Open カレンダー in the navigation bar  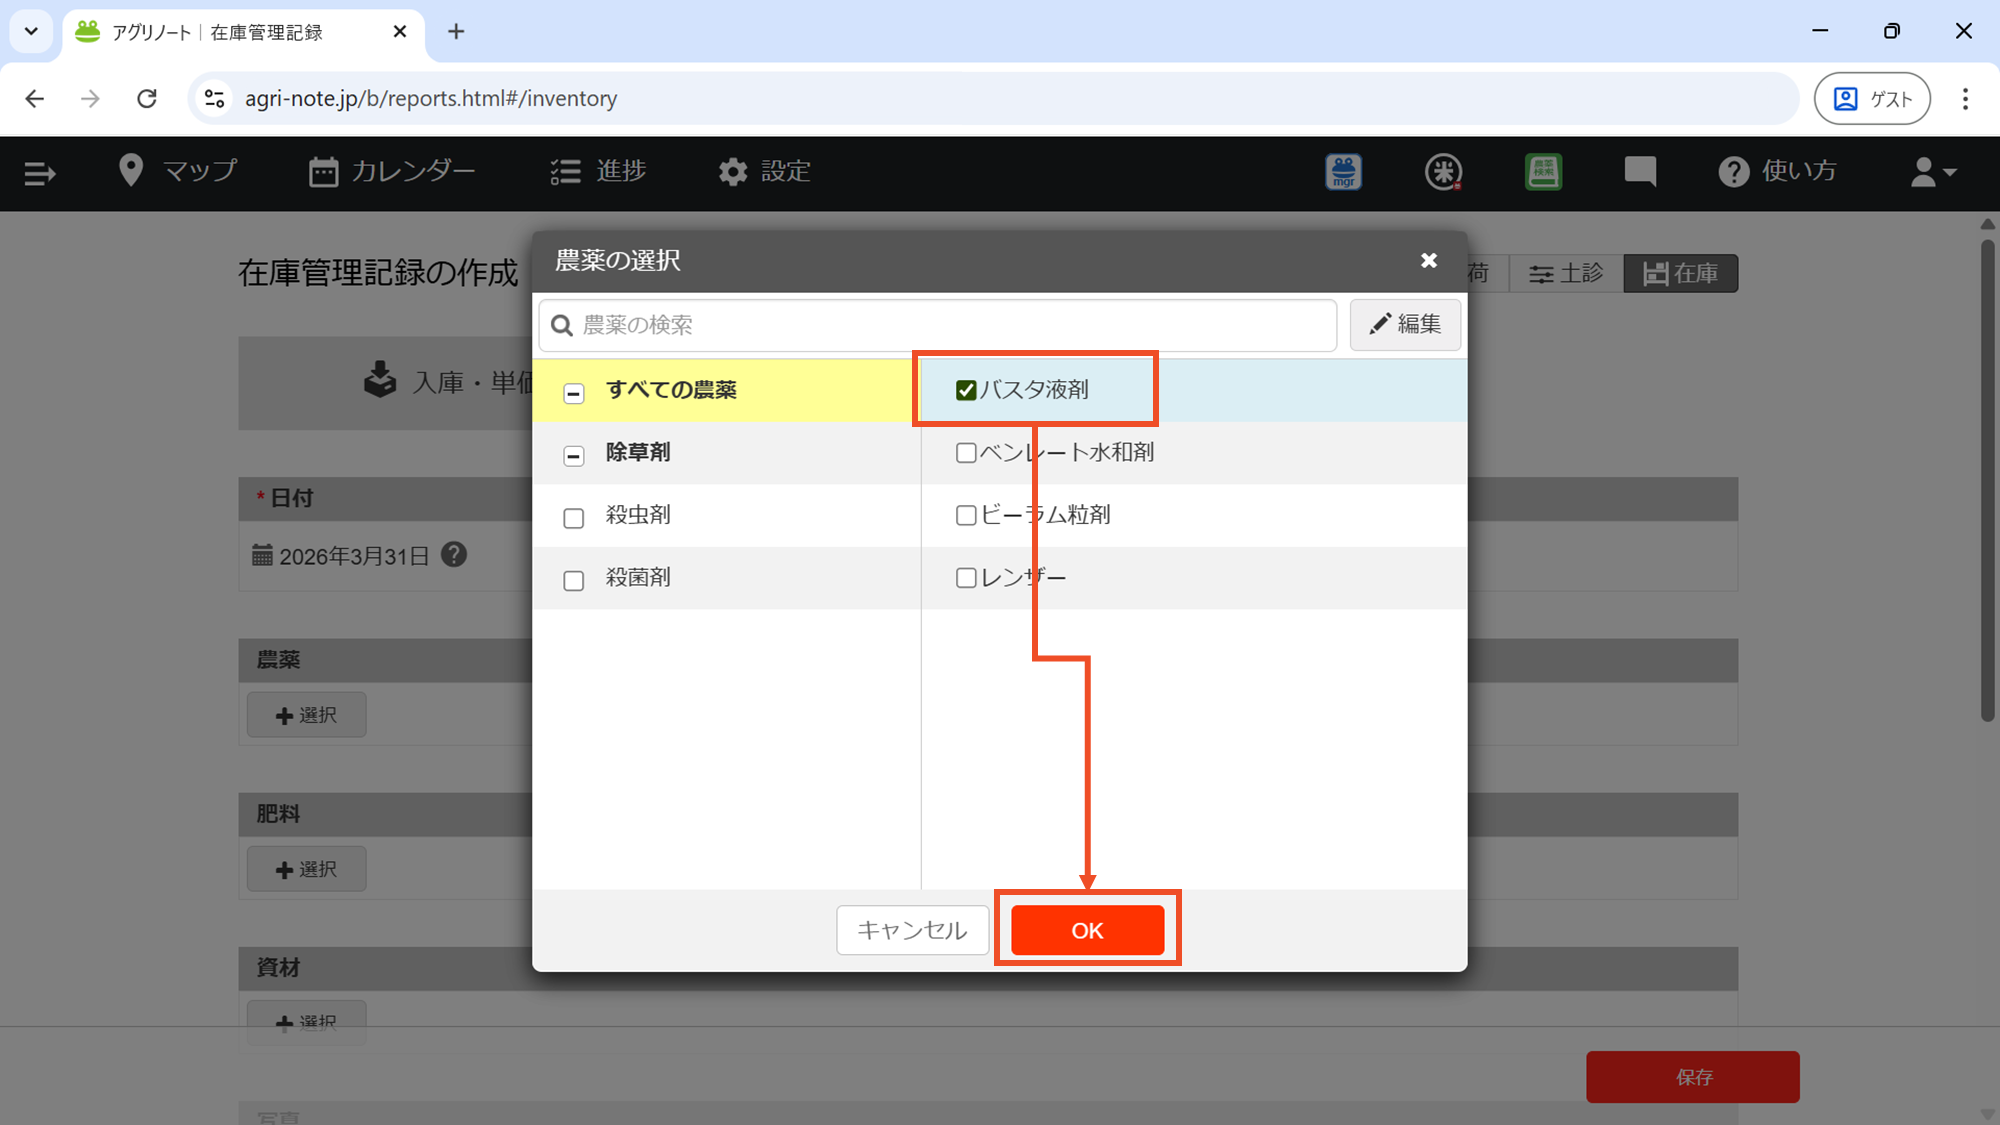click(392, 171)
